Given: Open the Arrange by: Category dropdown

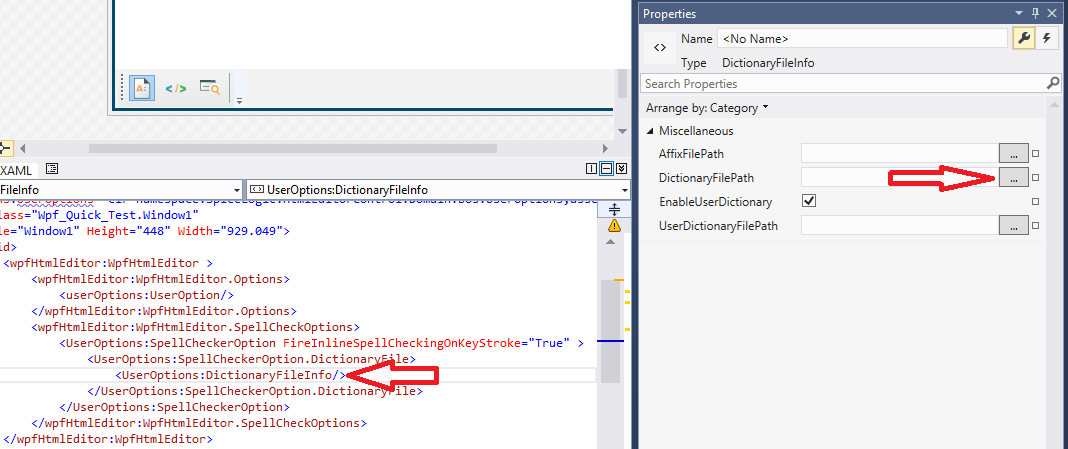Looking at the screenshot, I should pos(708,107).
